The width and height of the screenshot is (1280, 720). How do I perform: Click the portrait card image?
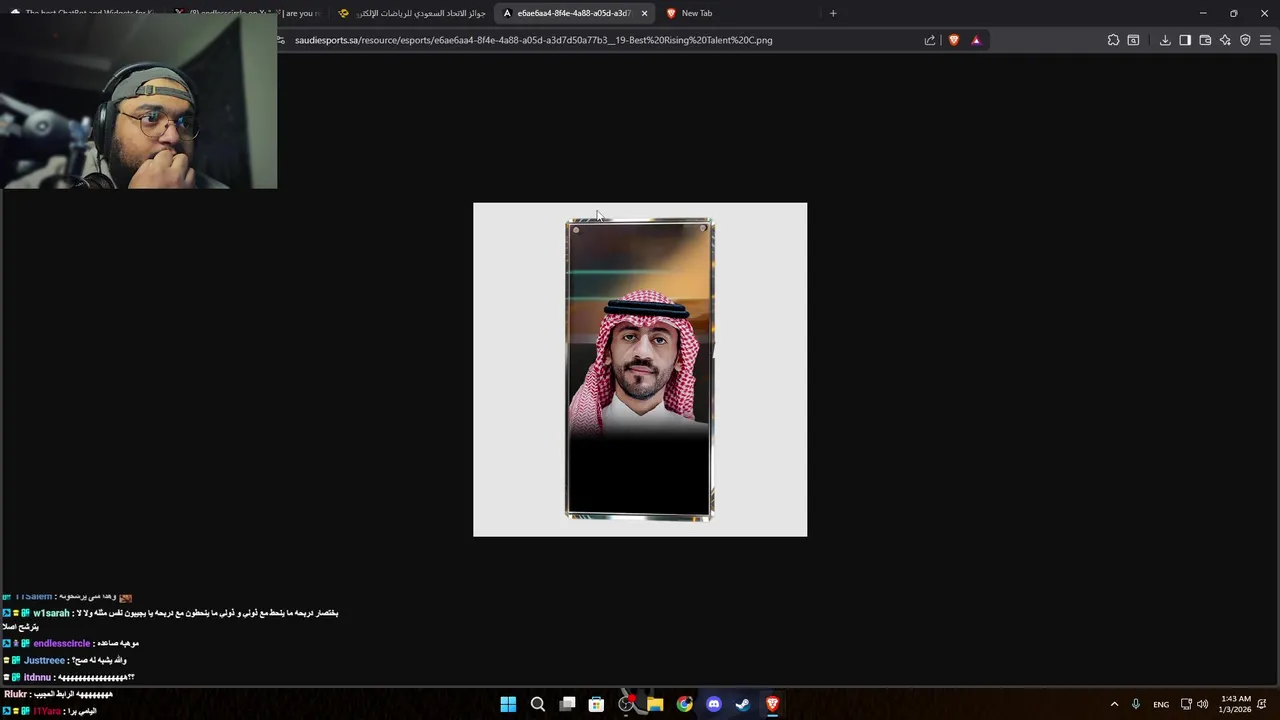point(640,369)
